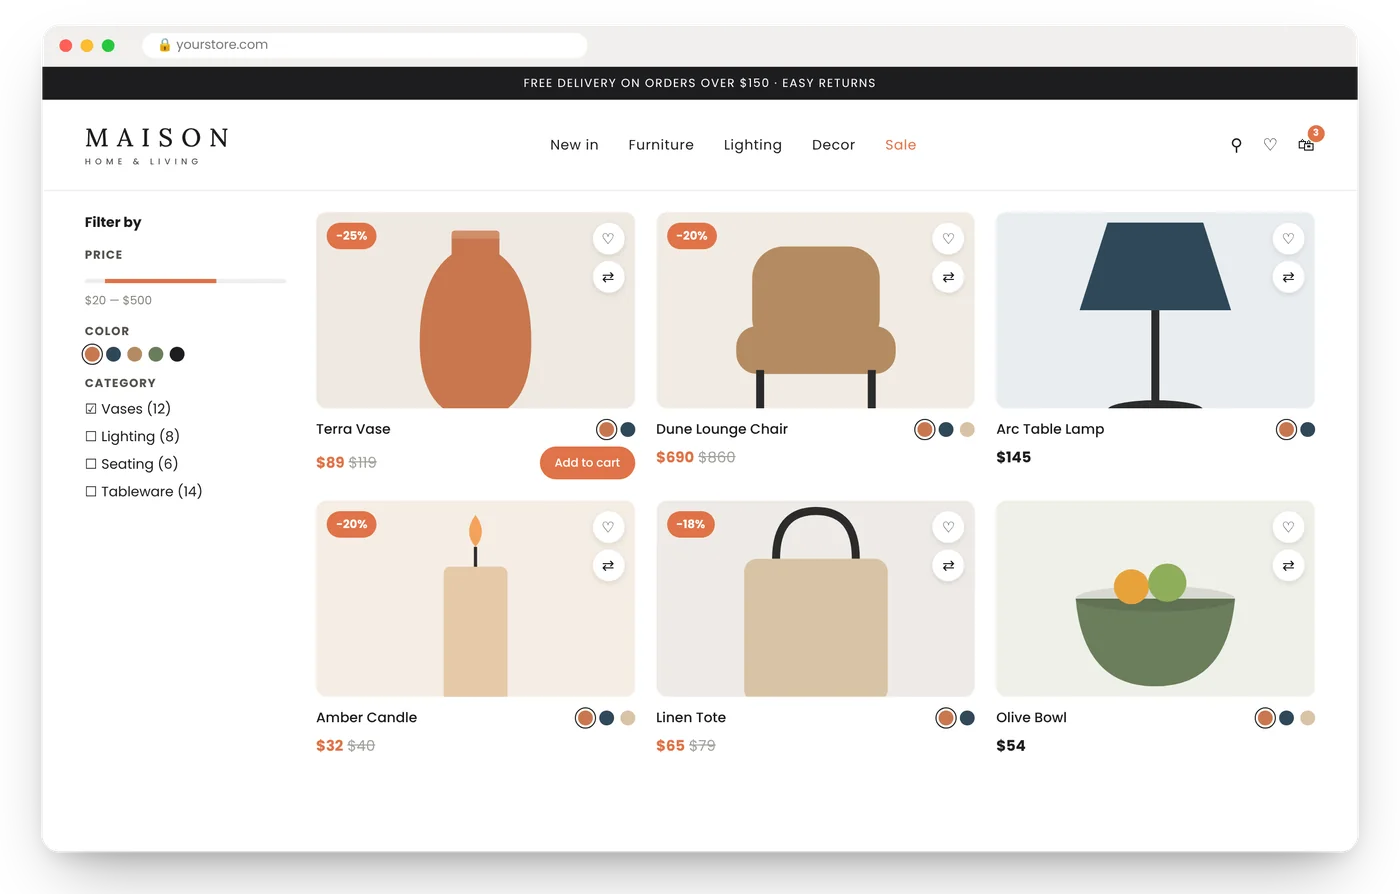Click compare arrows on Dune Lounge Chair

coord(948,277)
